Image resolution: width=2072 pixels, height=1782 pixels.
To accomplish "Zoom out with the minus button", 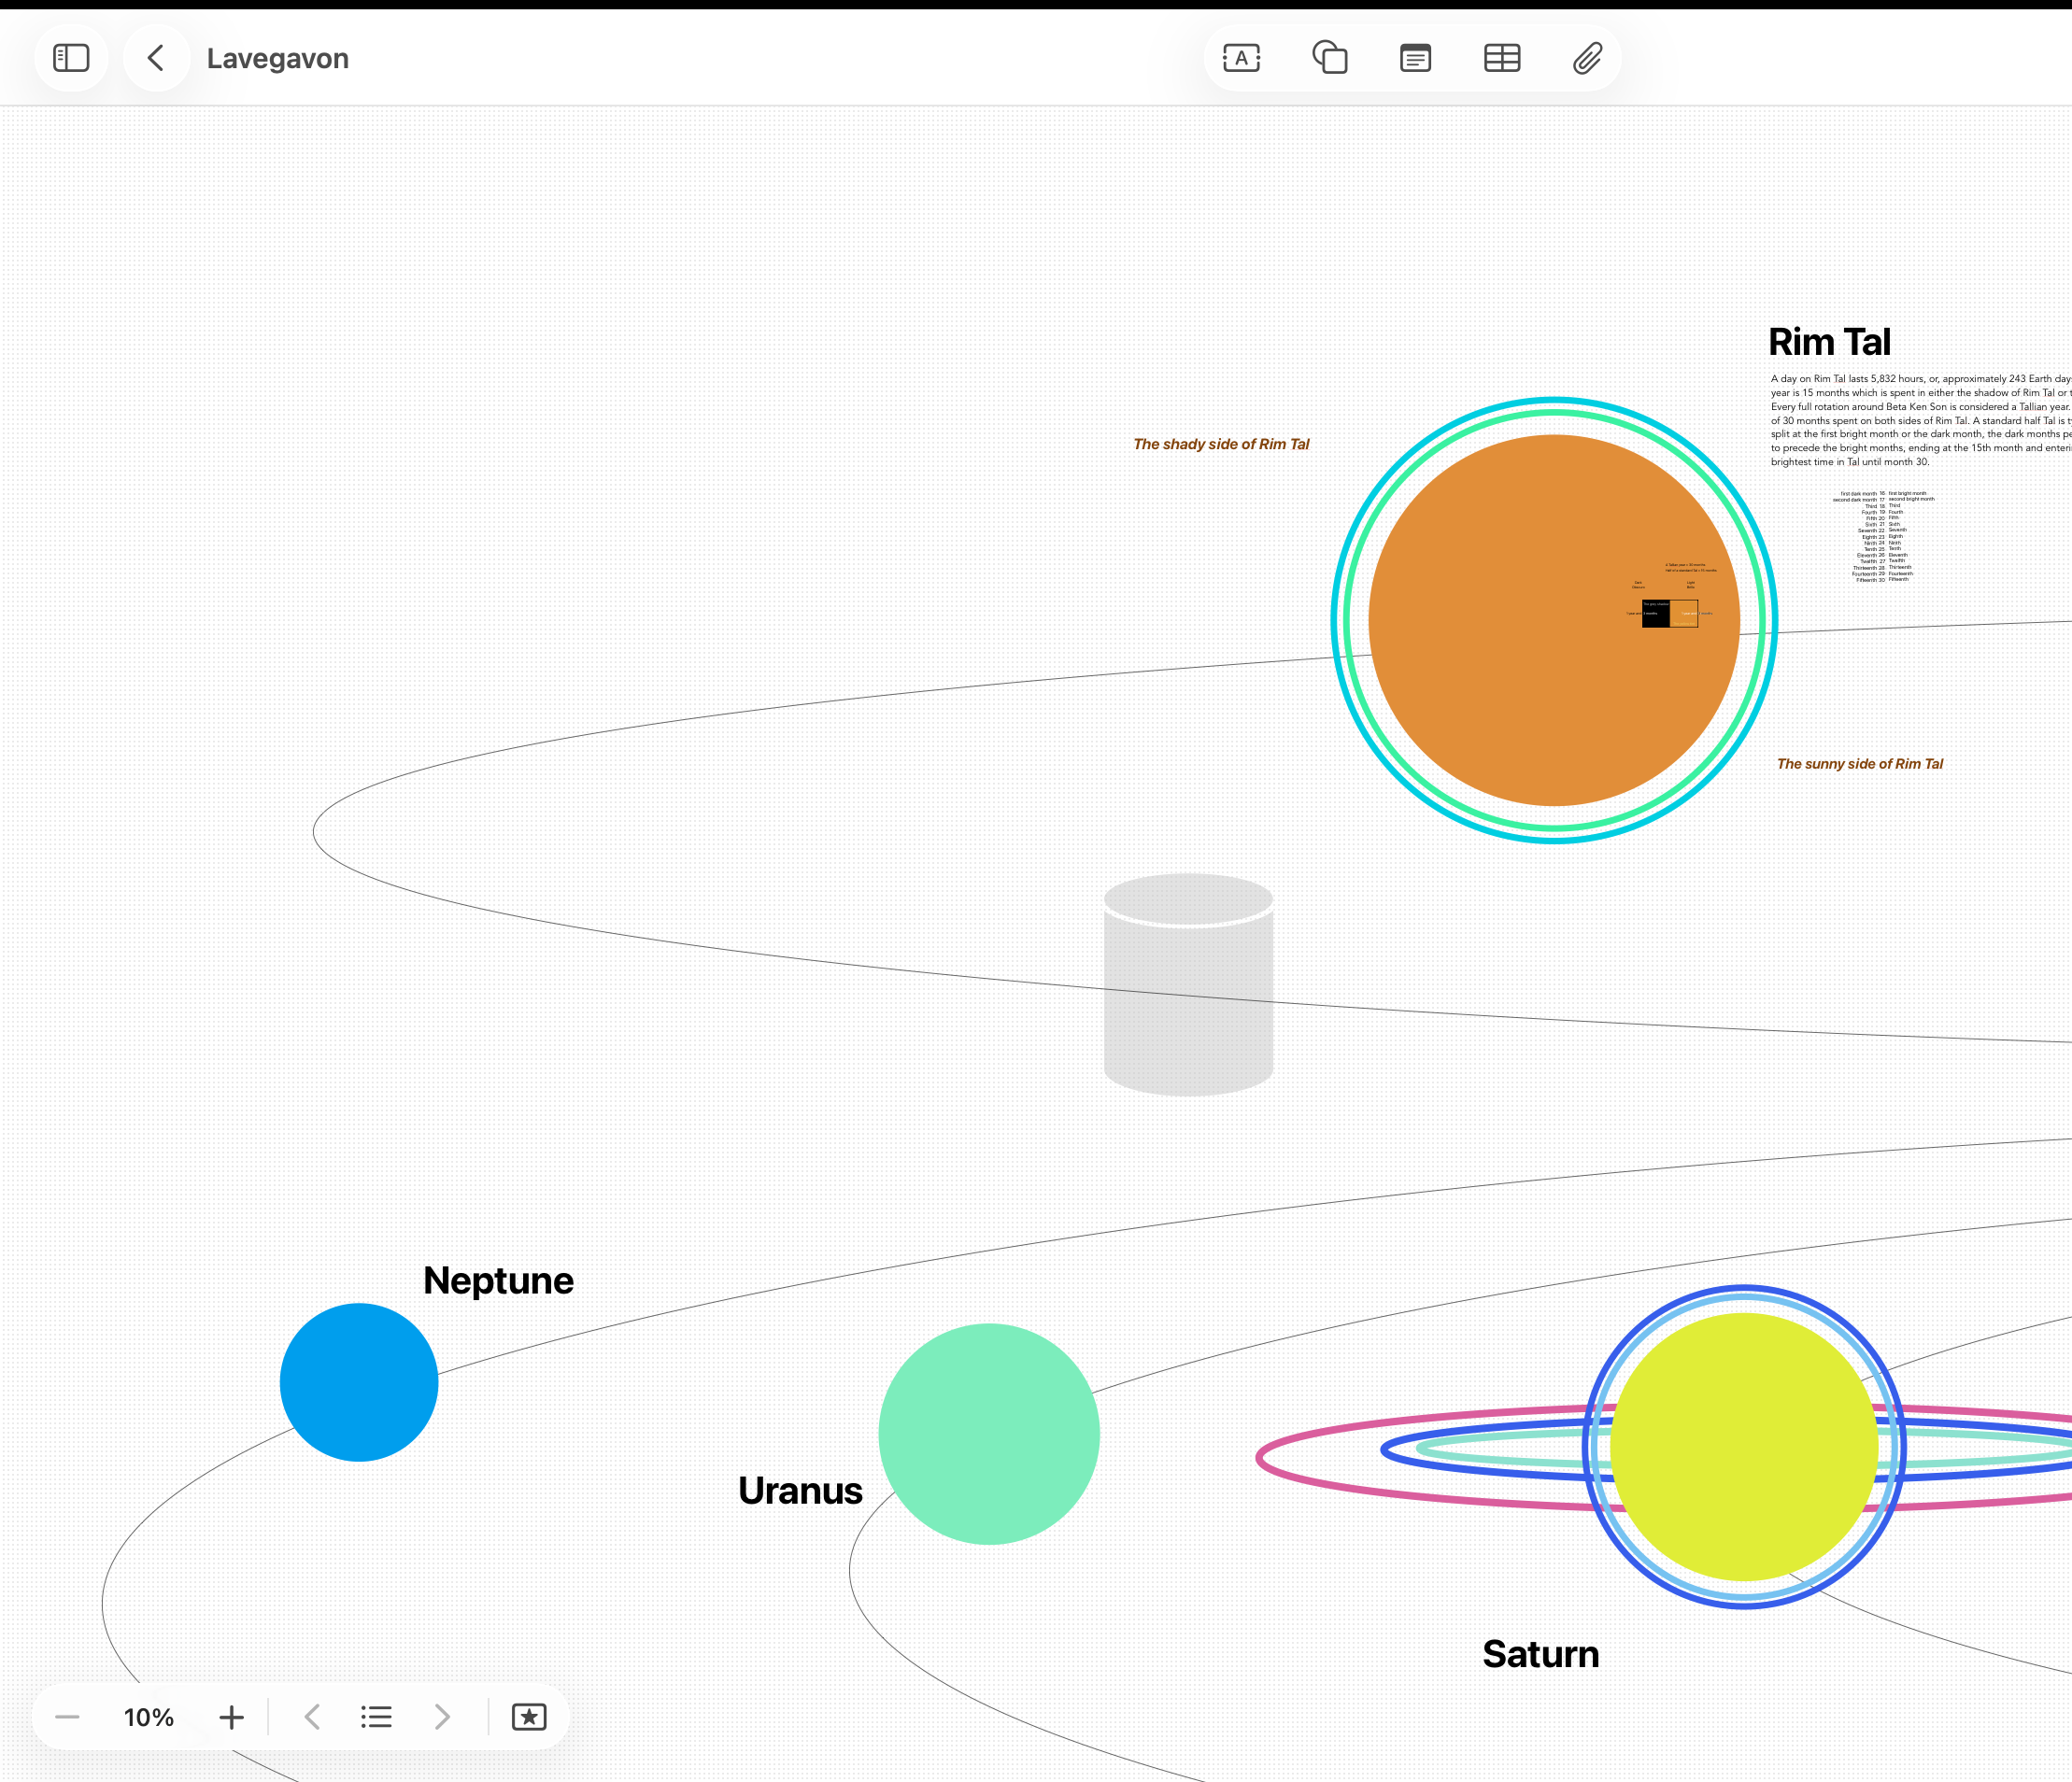I will pyautogui.click(x=67, y=1717).
